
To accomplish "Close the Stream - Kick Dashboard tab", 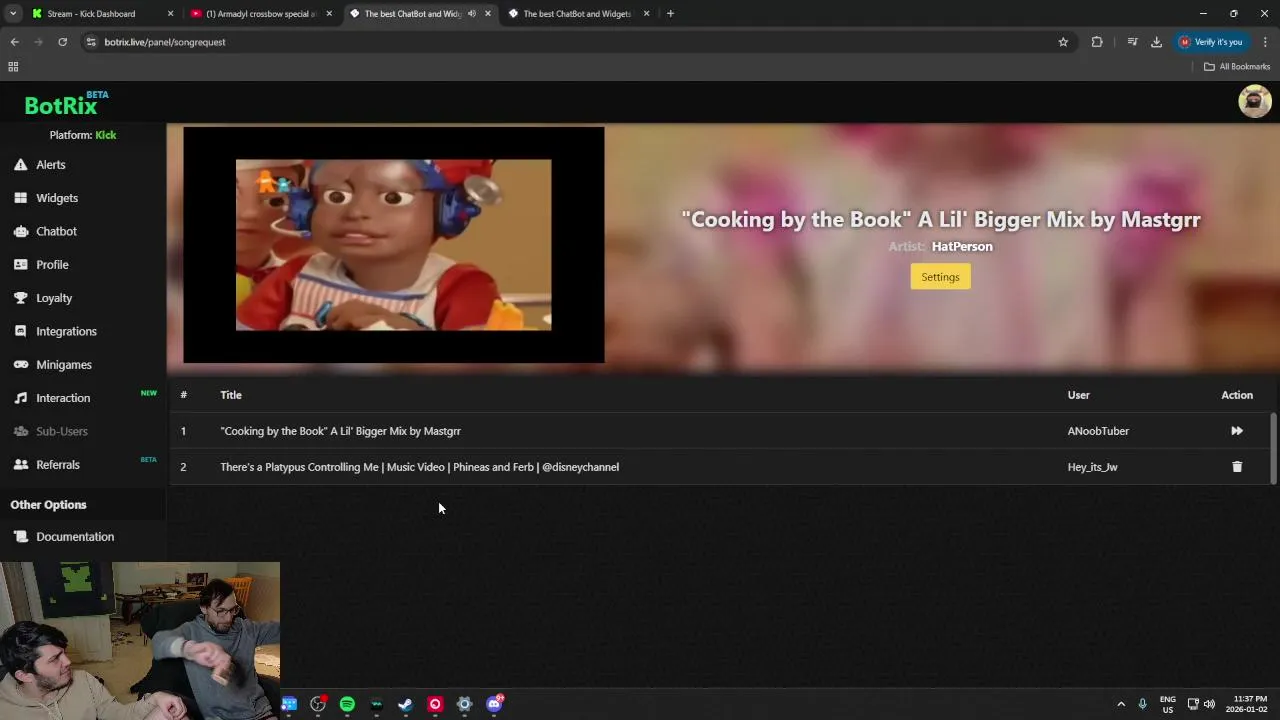I will pyautogui.click(x=170, y=14).
